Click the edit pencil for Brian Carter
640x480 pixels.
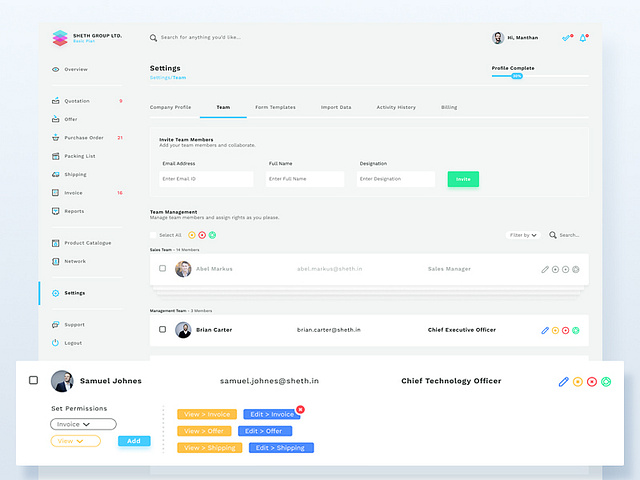tap(545, 330)
